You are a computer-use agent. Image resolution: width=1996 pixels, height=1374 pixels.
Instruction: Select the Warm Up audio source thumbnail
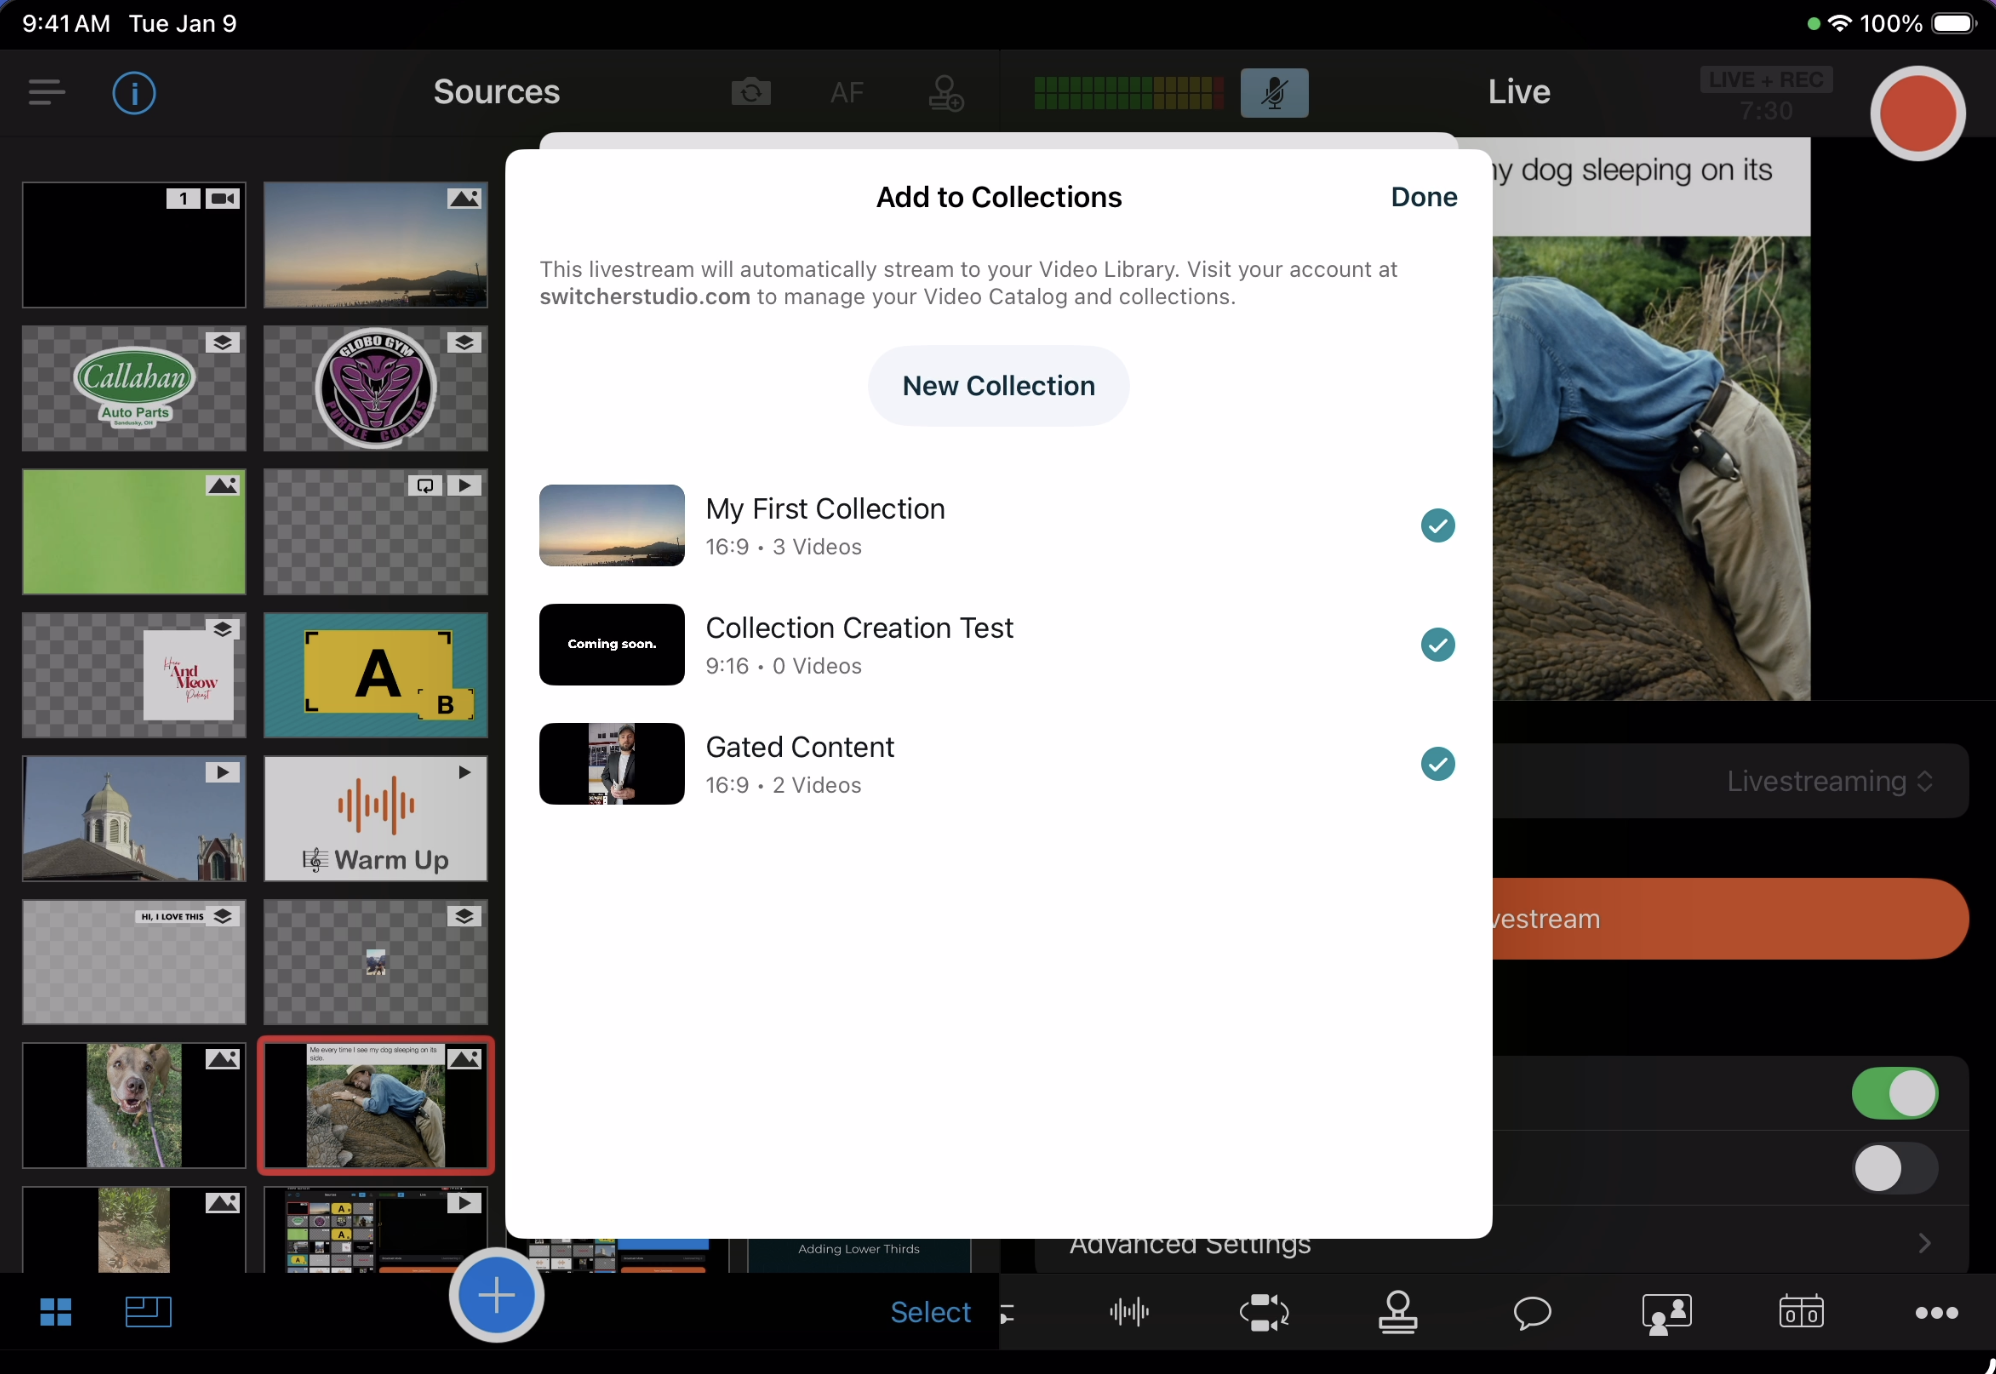click(x=375, y=819)
